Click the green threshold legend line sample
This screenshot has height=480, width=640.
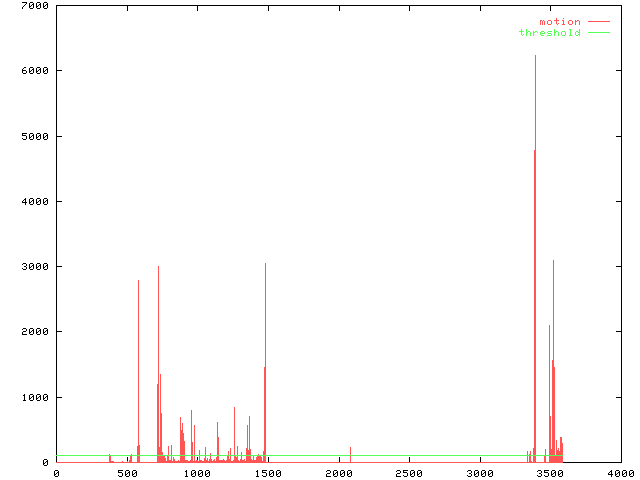(x=598, y=33)
